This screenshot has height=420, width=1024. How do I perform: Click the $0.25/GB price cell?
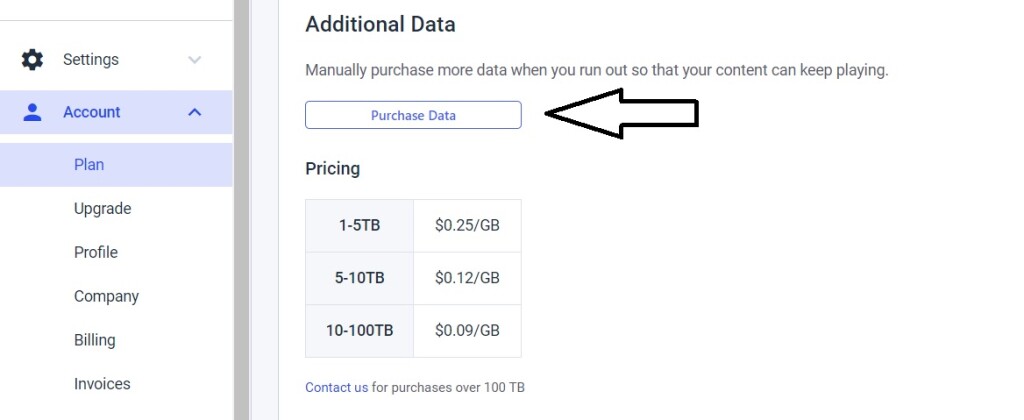(x=468, y=226)
